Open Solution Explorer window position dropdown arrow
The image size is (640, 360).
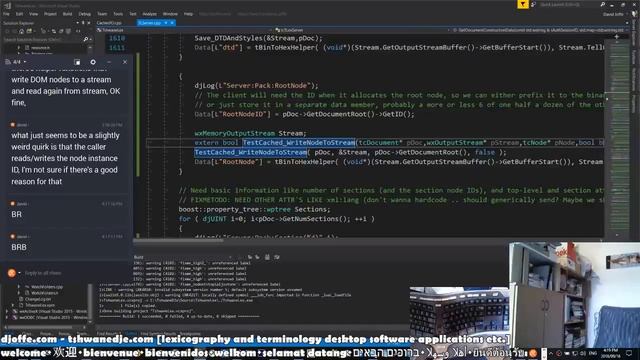[x=78, y=23]
